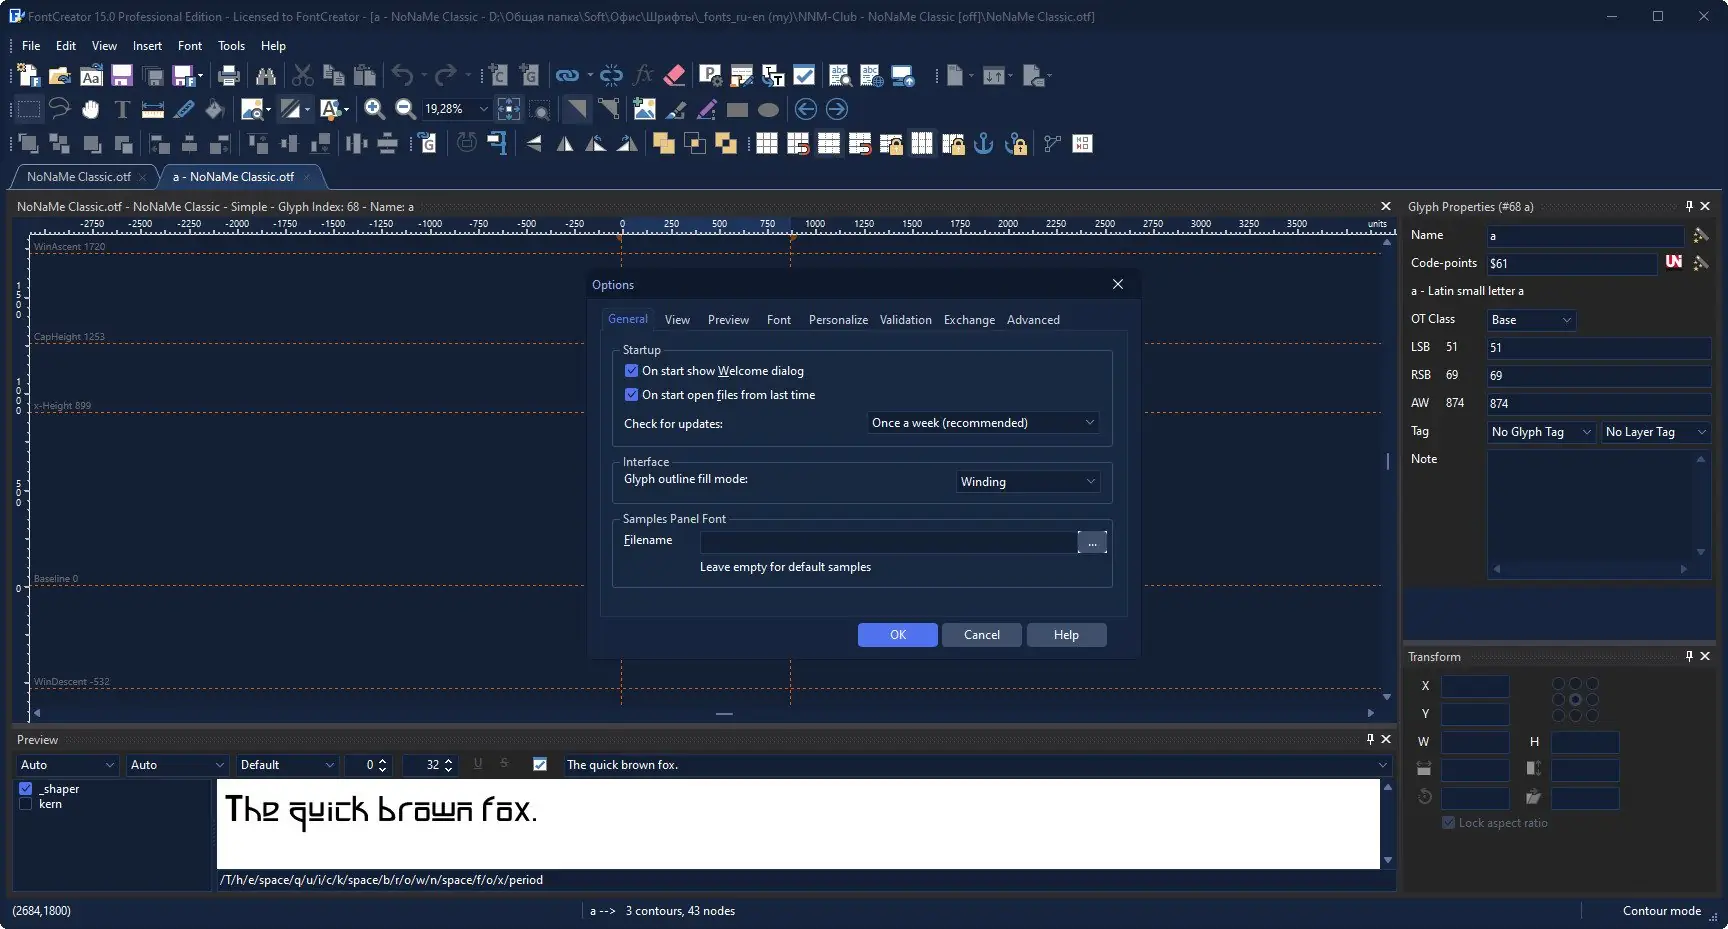Click the forward arrow circle icon
Screen dimensions: 1728x929
[x=837, y=109]
